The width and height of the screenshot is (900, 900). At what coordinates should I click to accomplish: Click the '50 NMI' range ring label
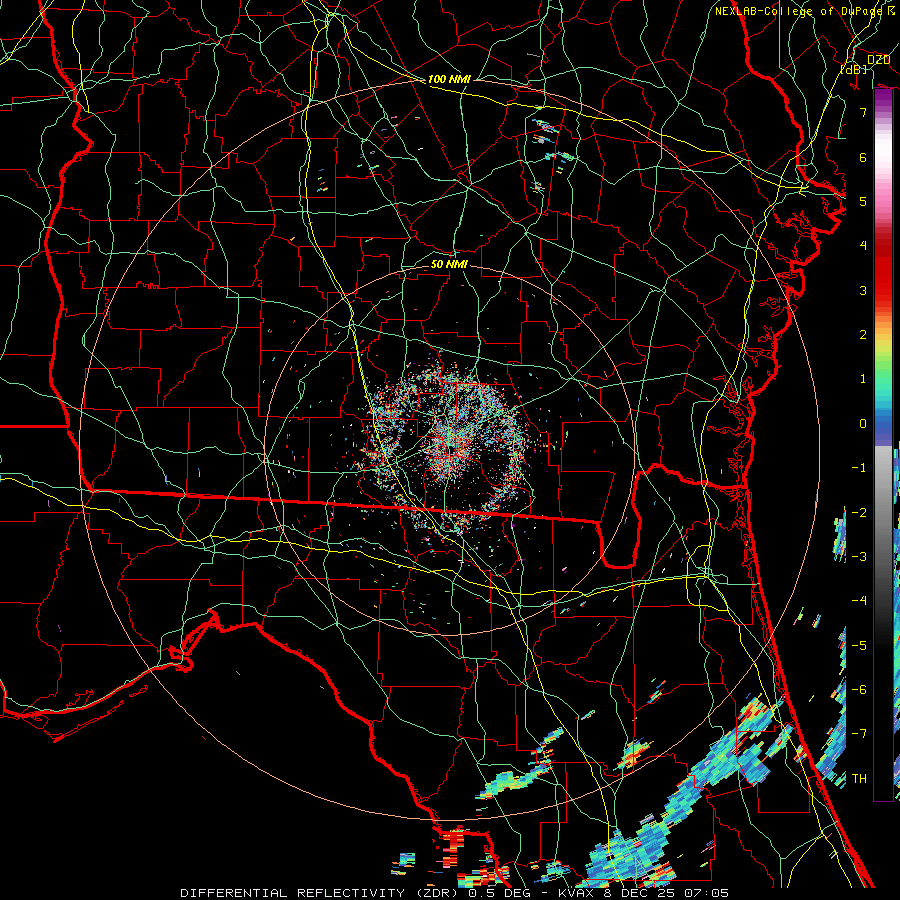[449, 264]
